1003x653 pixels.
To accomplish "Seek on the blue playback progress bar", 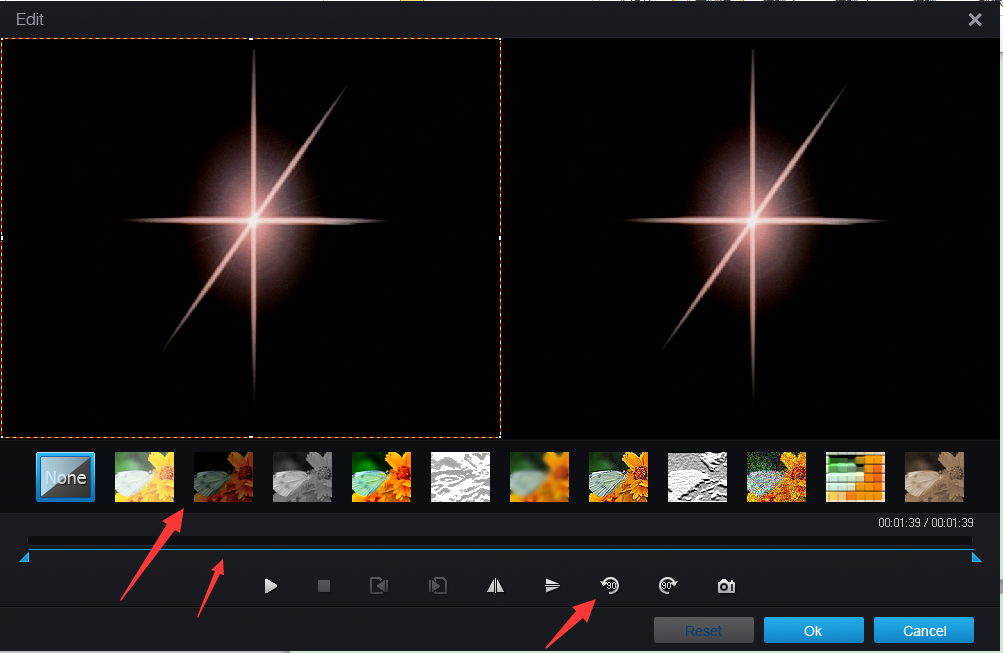I will click(500, 549).
